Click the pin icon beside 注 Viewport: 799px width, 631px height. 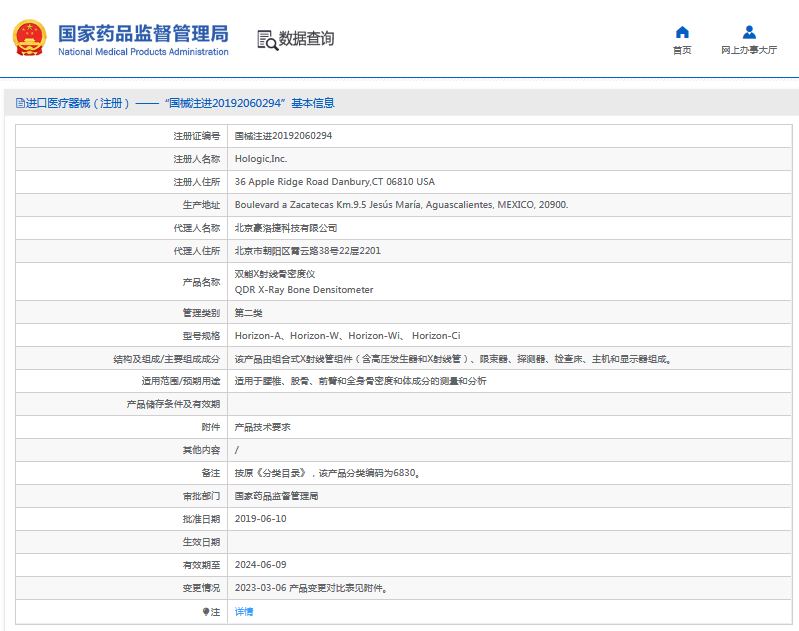click(x=206, y=611)
